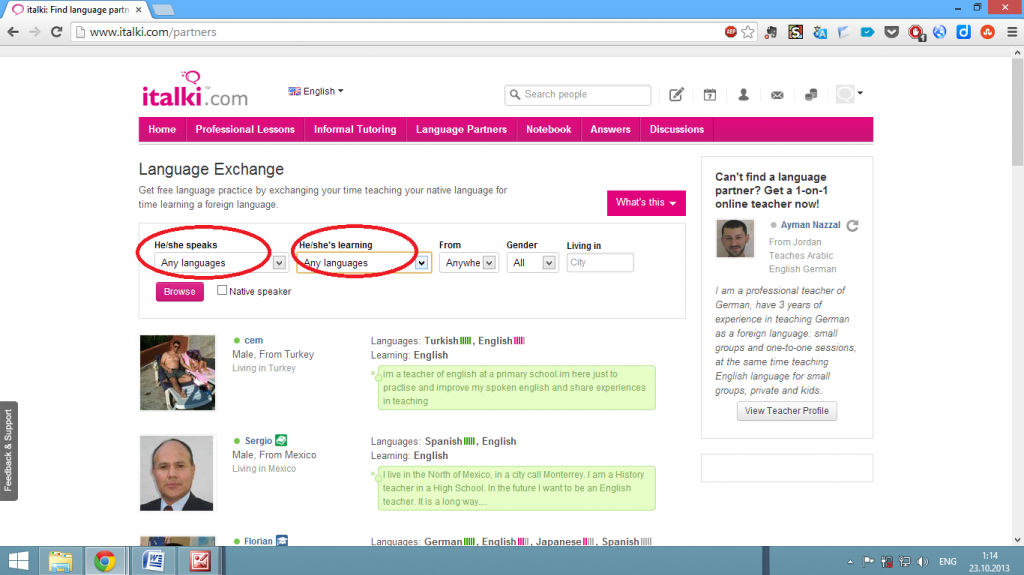This screenshot has width=1024, height=575.
Task: Open the write notebook entry pencil icon
Action: 676,95
